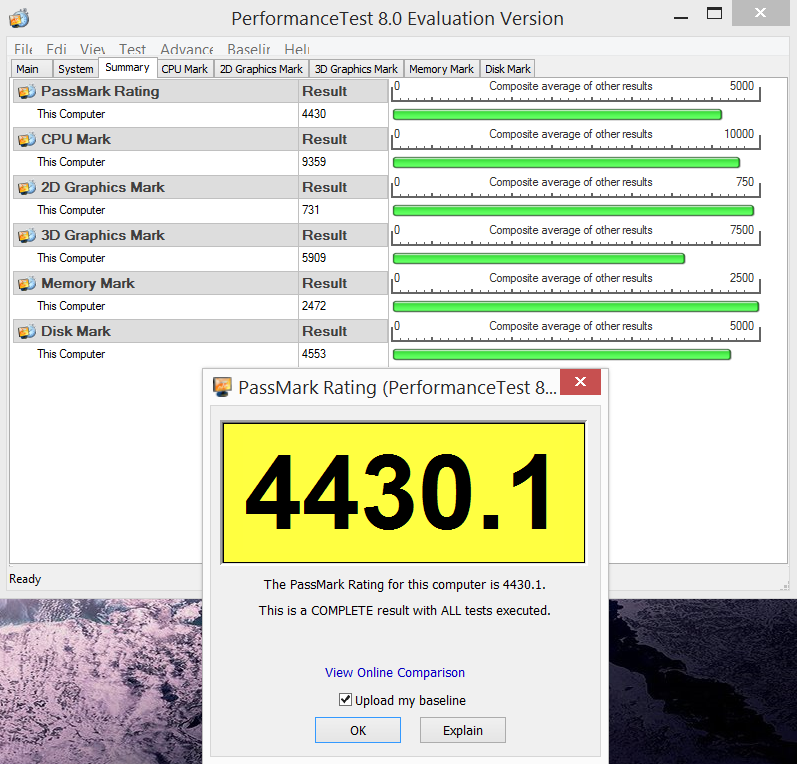Click the CPU Mark result value 9359
This screenshot has width=797, height=764.
tap(314, 162)
